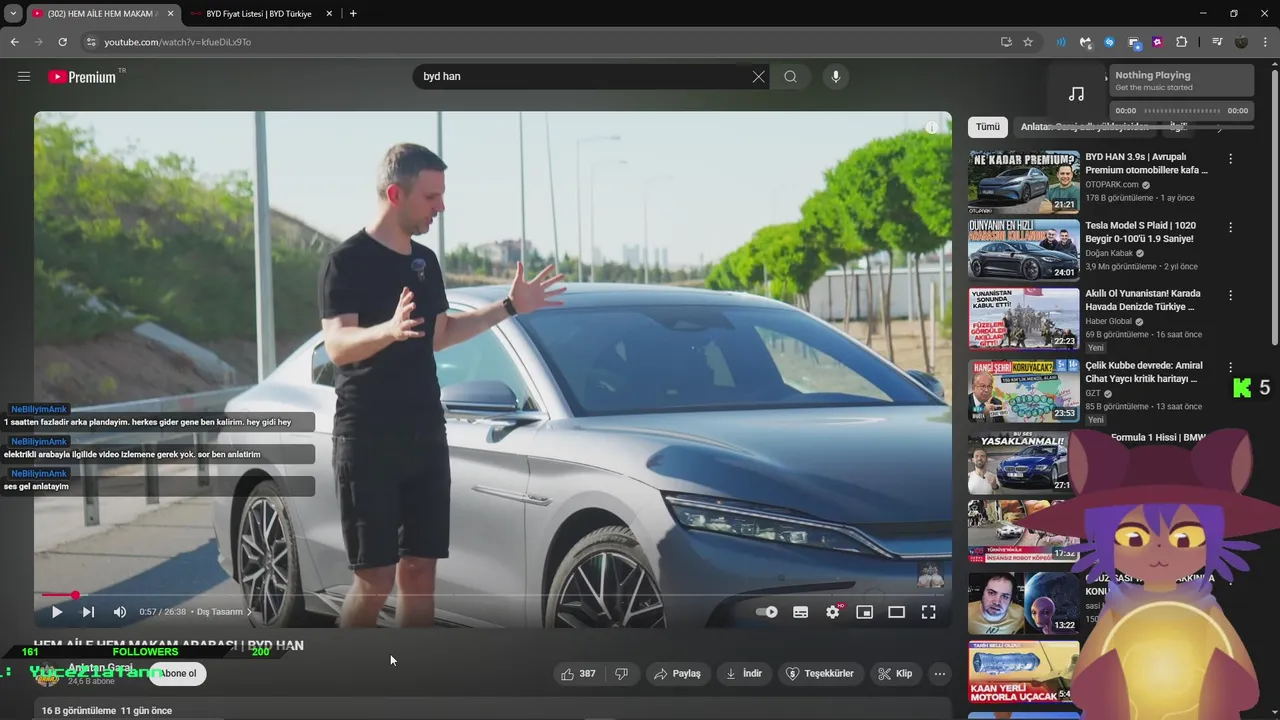1280x720 pixels.
Task: Skip to next video
Action: click(88, 612)
